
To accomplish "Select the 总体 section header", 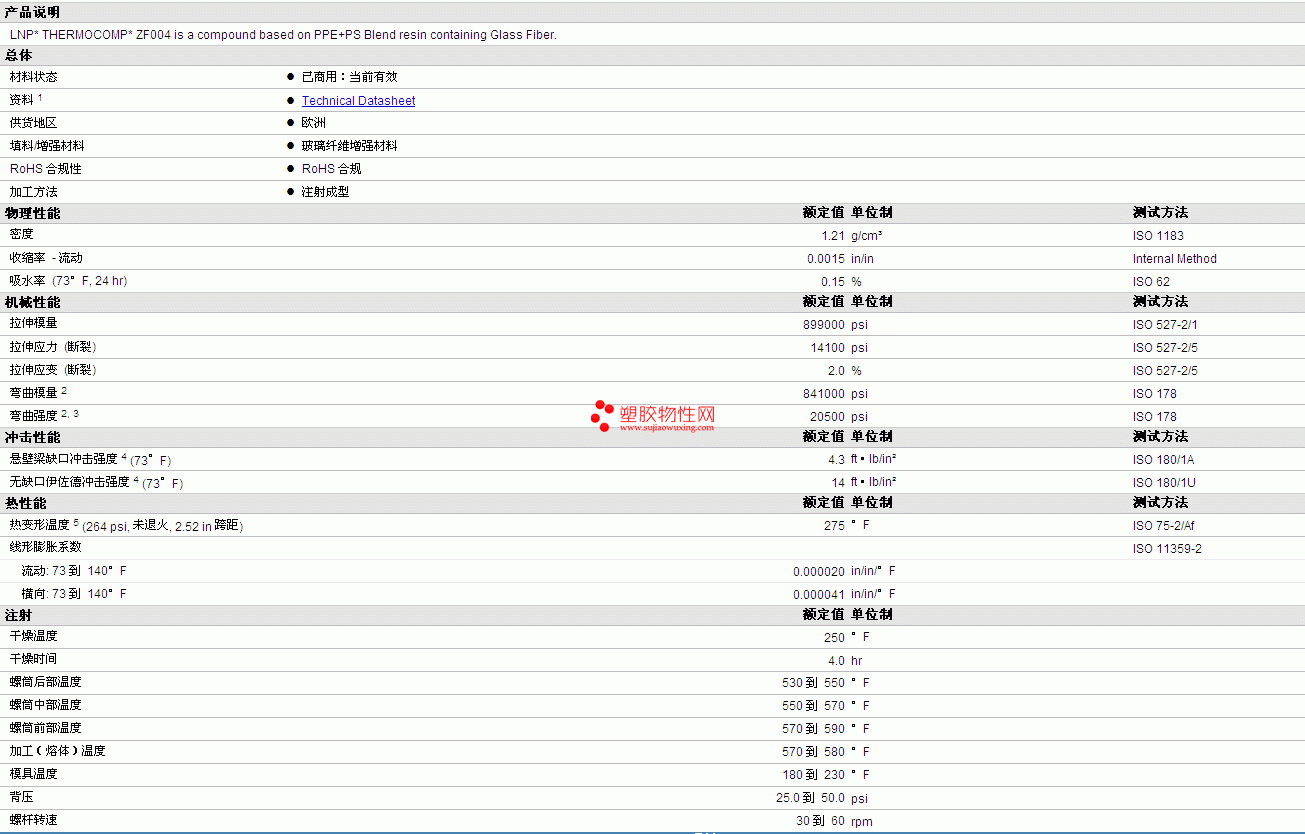I will tap(18, 56).
